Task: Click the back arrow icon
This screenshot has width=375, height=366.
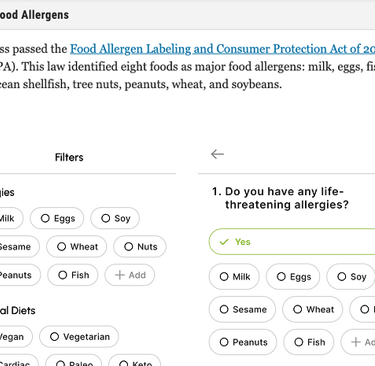Action: [x=217, y=154]
